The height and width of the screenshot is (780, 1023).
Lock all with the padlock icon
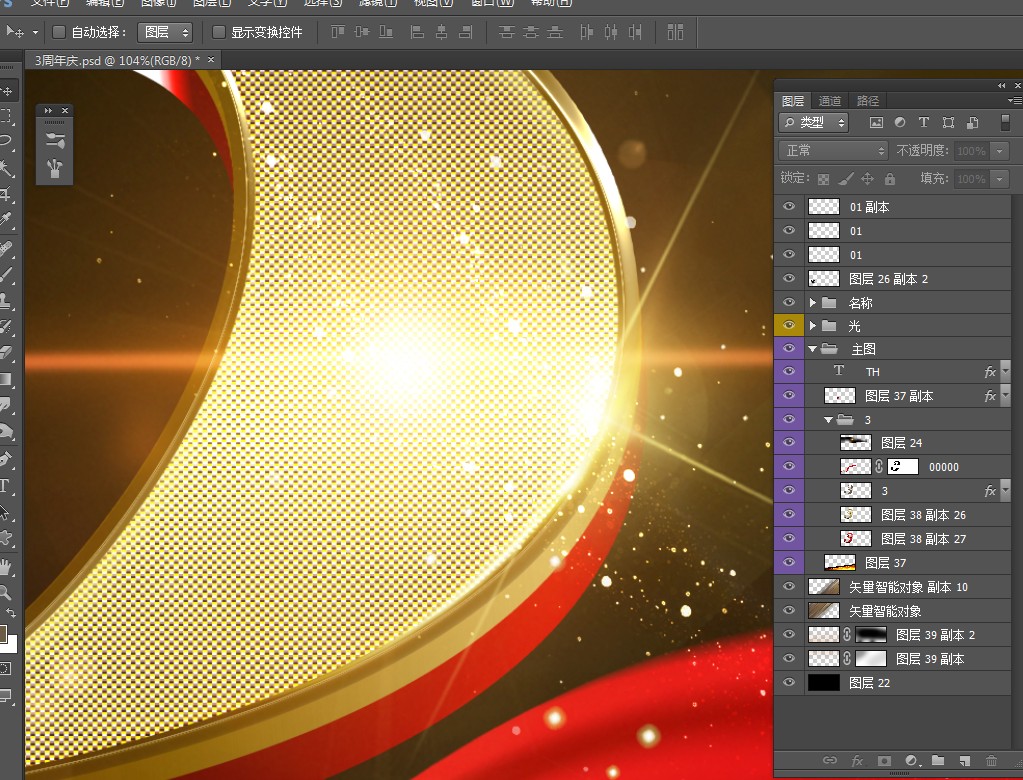coord(889,179)
